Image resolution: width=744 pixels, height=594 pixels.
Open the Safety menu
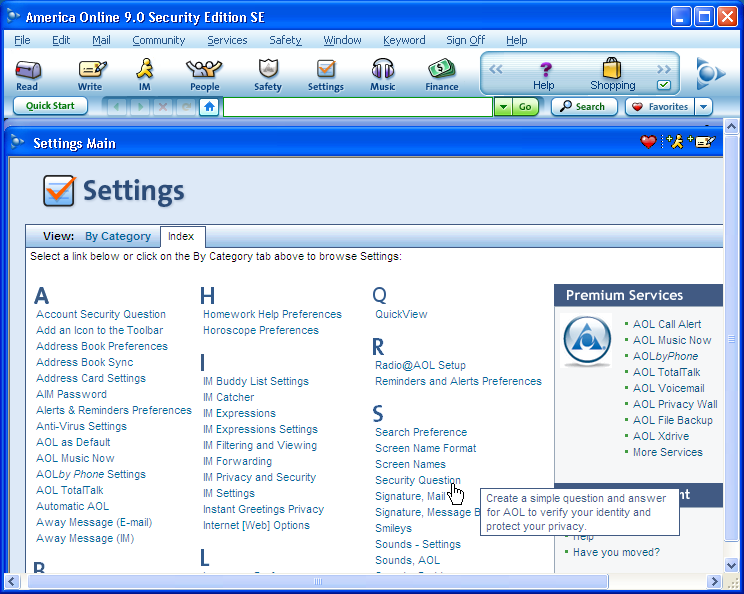point(285,40)
